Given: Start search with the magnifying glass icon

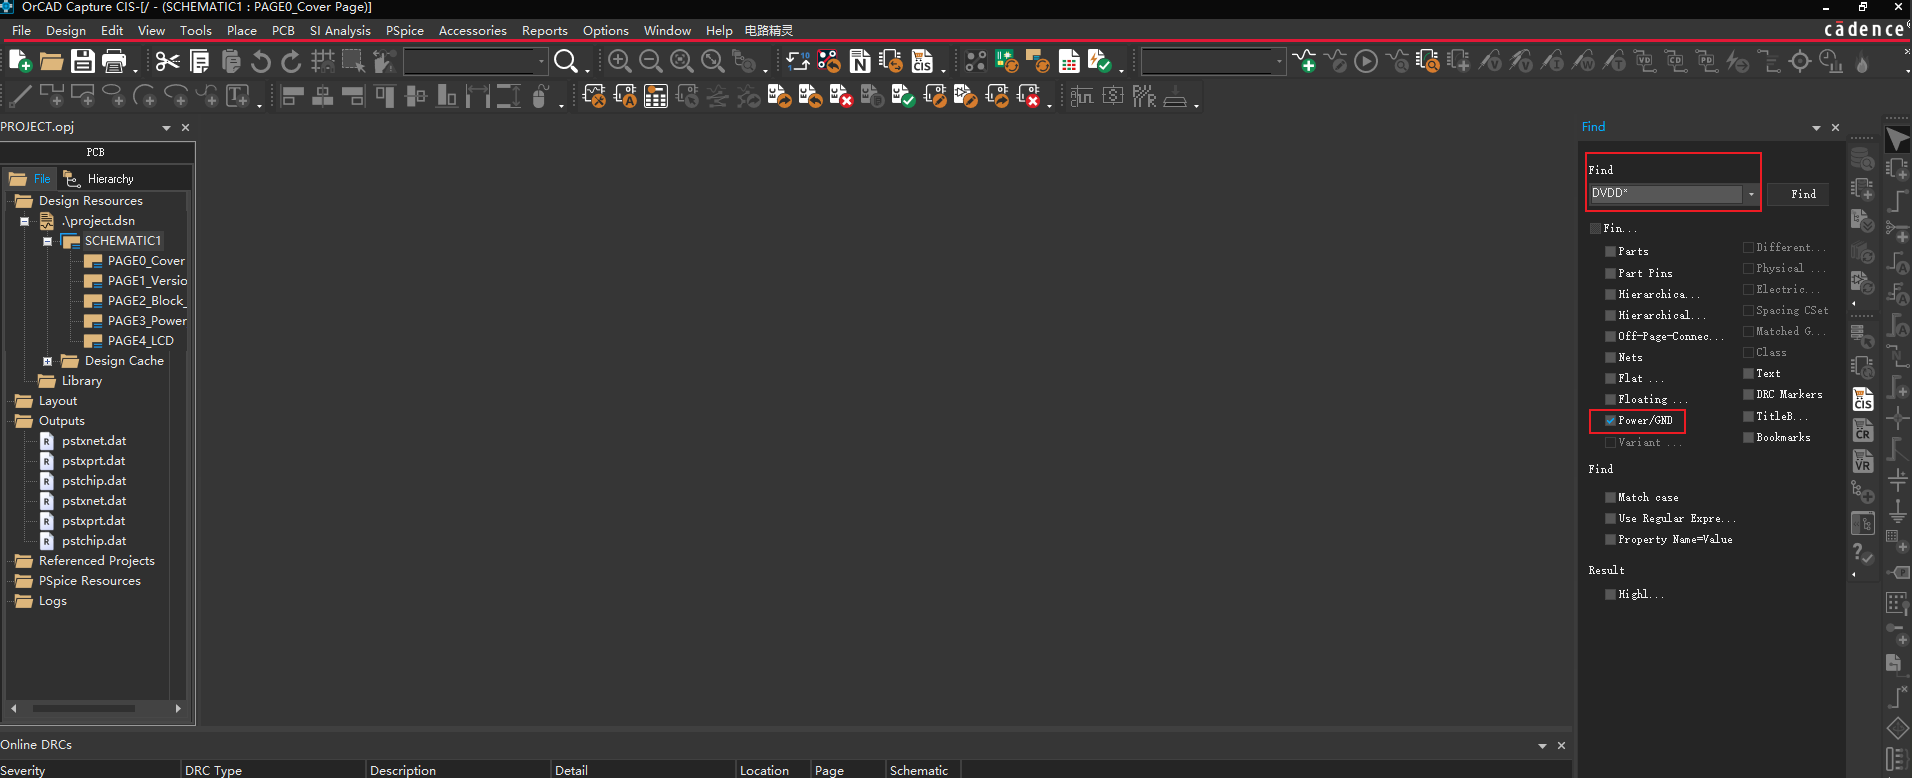Looking at the screenshot, I should (566, 61).
